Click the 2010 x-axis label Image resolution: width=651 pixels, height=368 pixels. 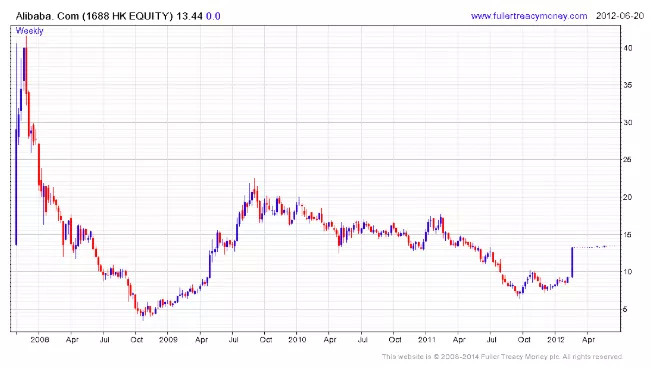297,339
